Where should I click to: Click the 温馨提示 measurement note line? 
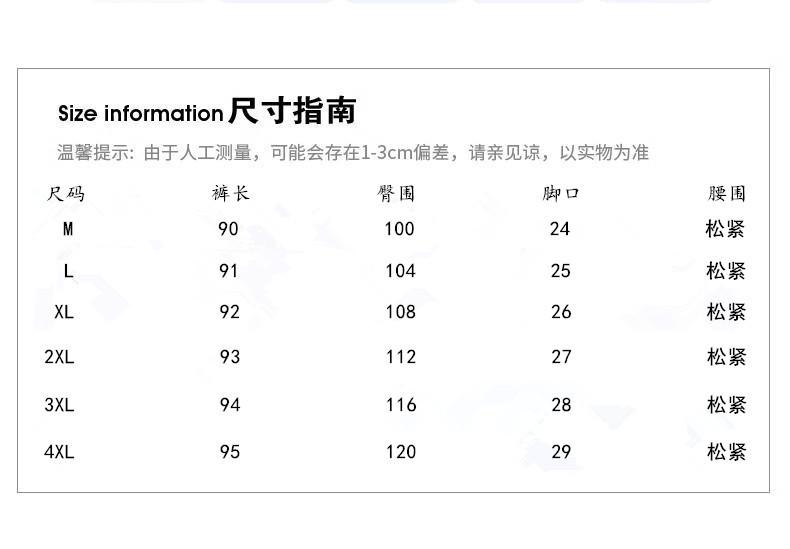click(x=353, y=152)
